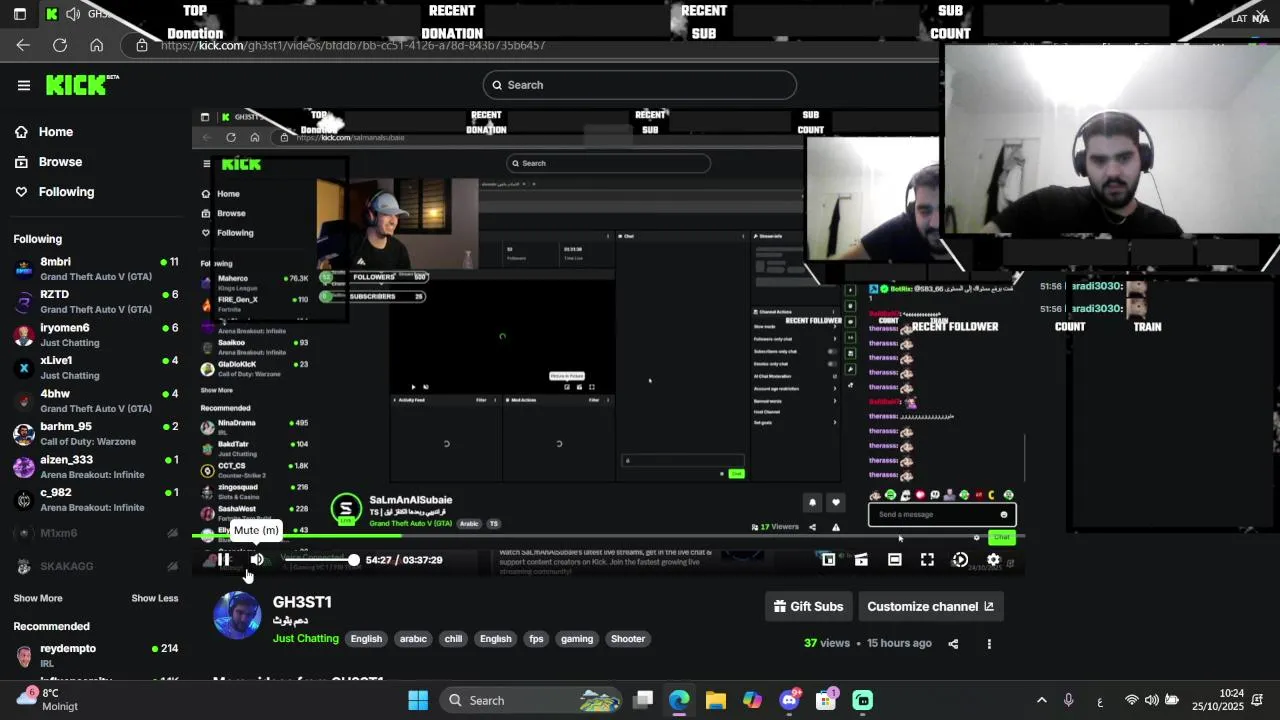Open 4bhw channel in Following list
The image size is (1280, 720).
(96, 401)
